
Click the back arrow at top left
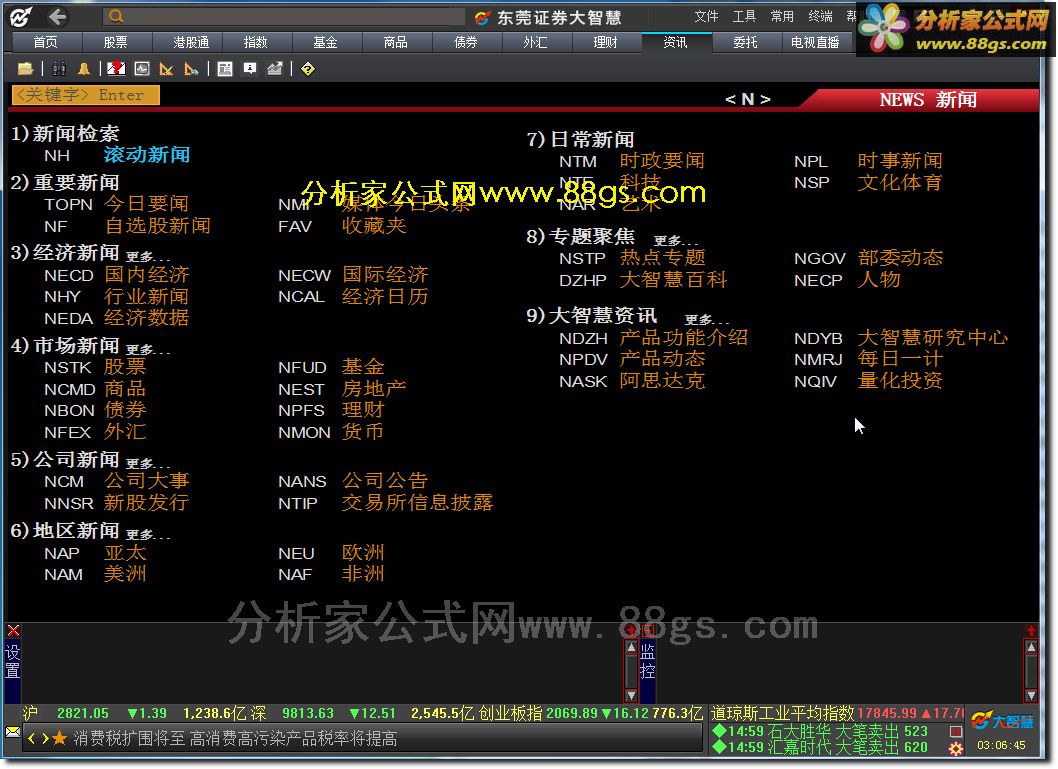[x=58, y=17]
